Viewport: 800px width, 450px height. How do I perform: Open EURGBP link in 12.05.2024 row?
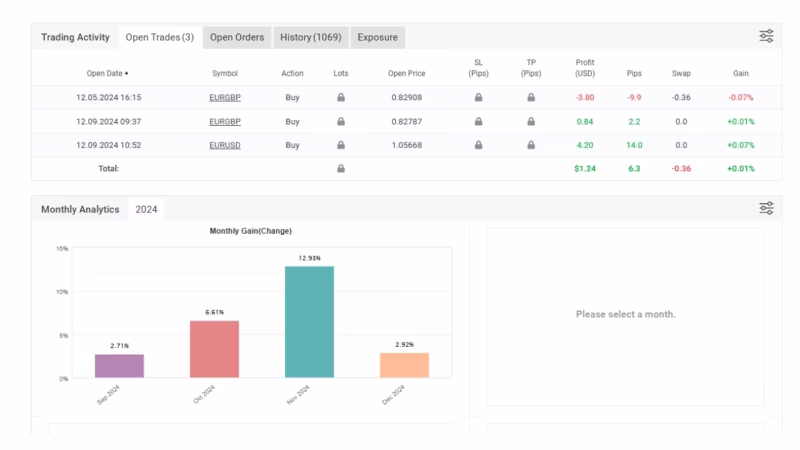pos(224,97)
